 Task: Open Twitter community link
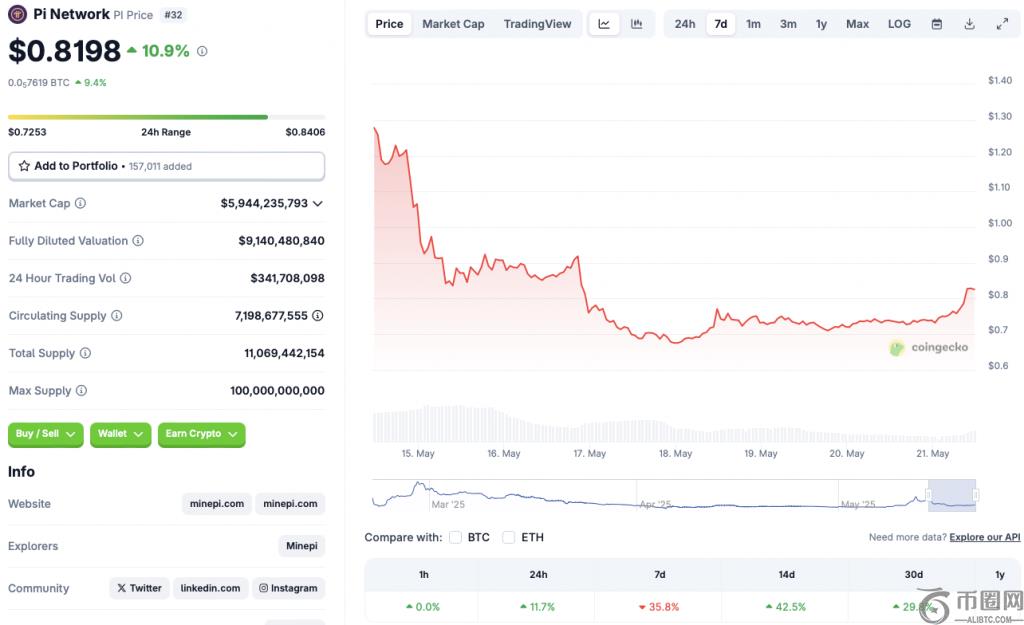click(139, 588)
